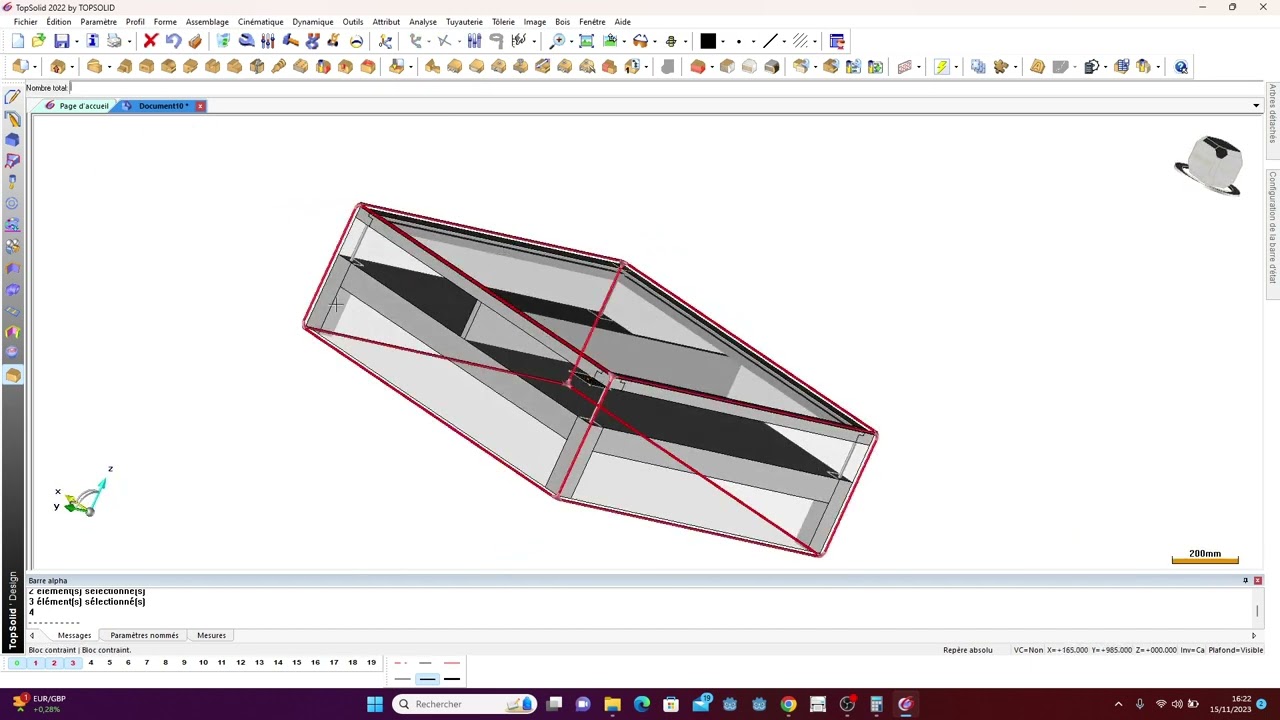Image resolution: width=1280 pixels, height=720 pixels.
Task: Open Google Chrome from the taskbar
Action: [x=788, y=704]
